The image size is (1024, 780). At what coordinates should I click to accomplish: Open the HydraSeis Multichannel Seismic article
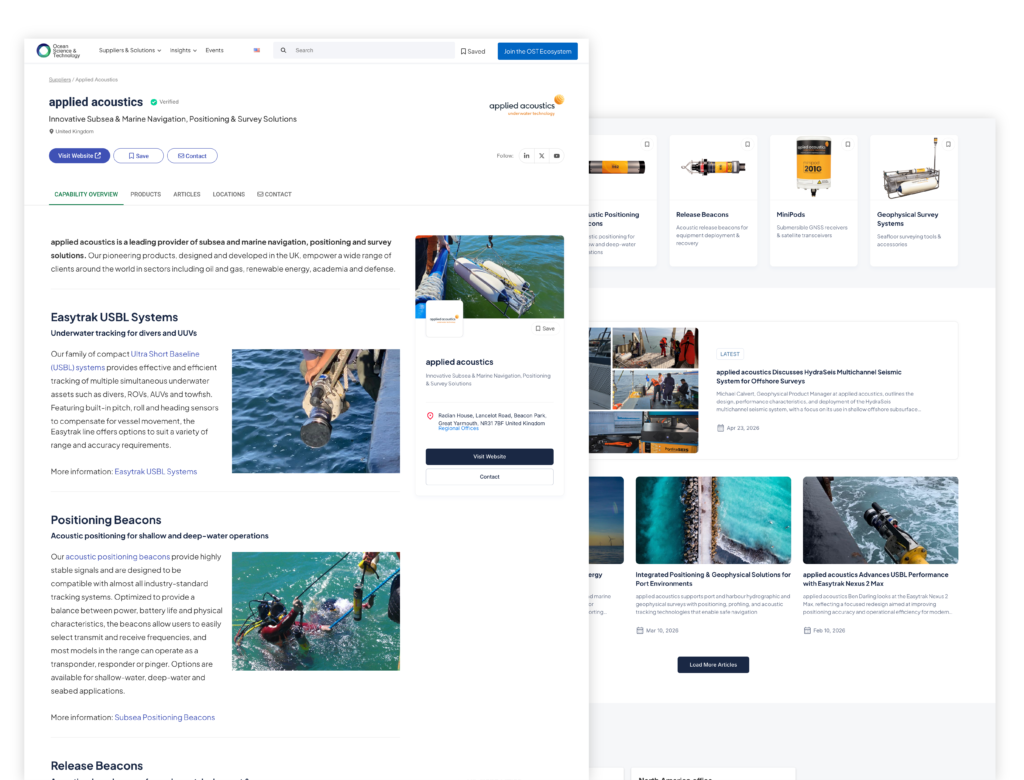(808, 376)
